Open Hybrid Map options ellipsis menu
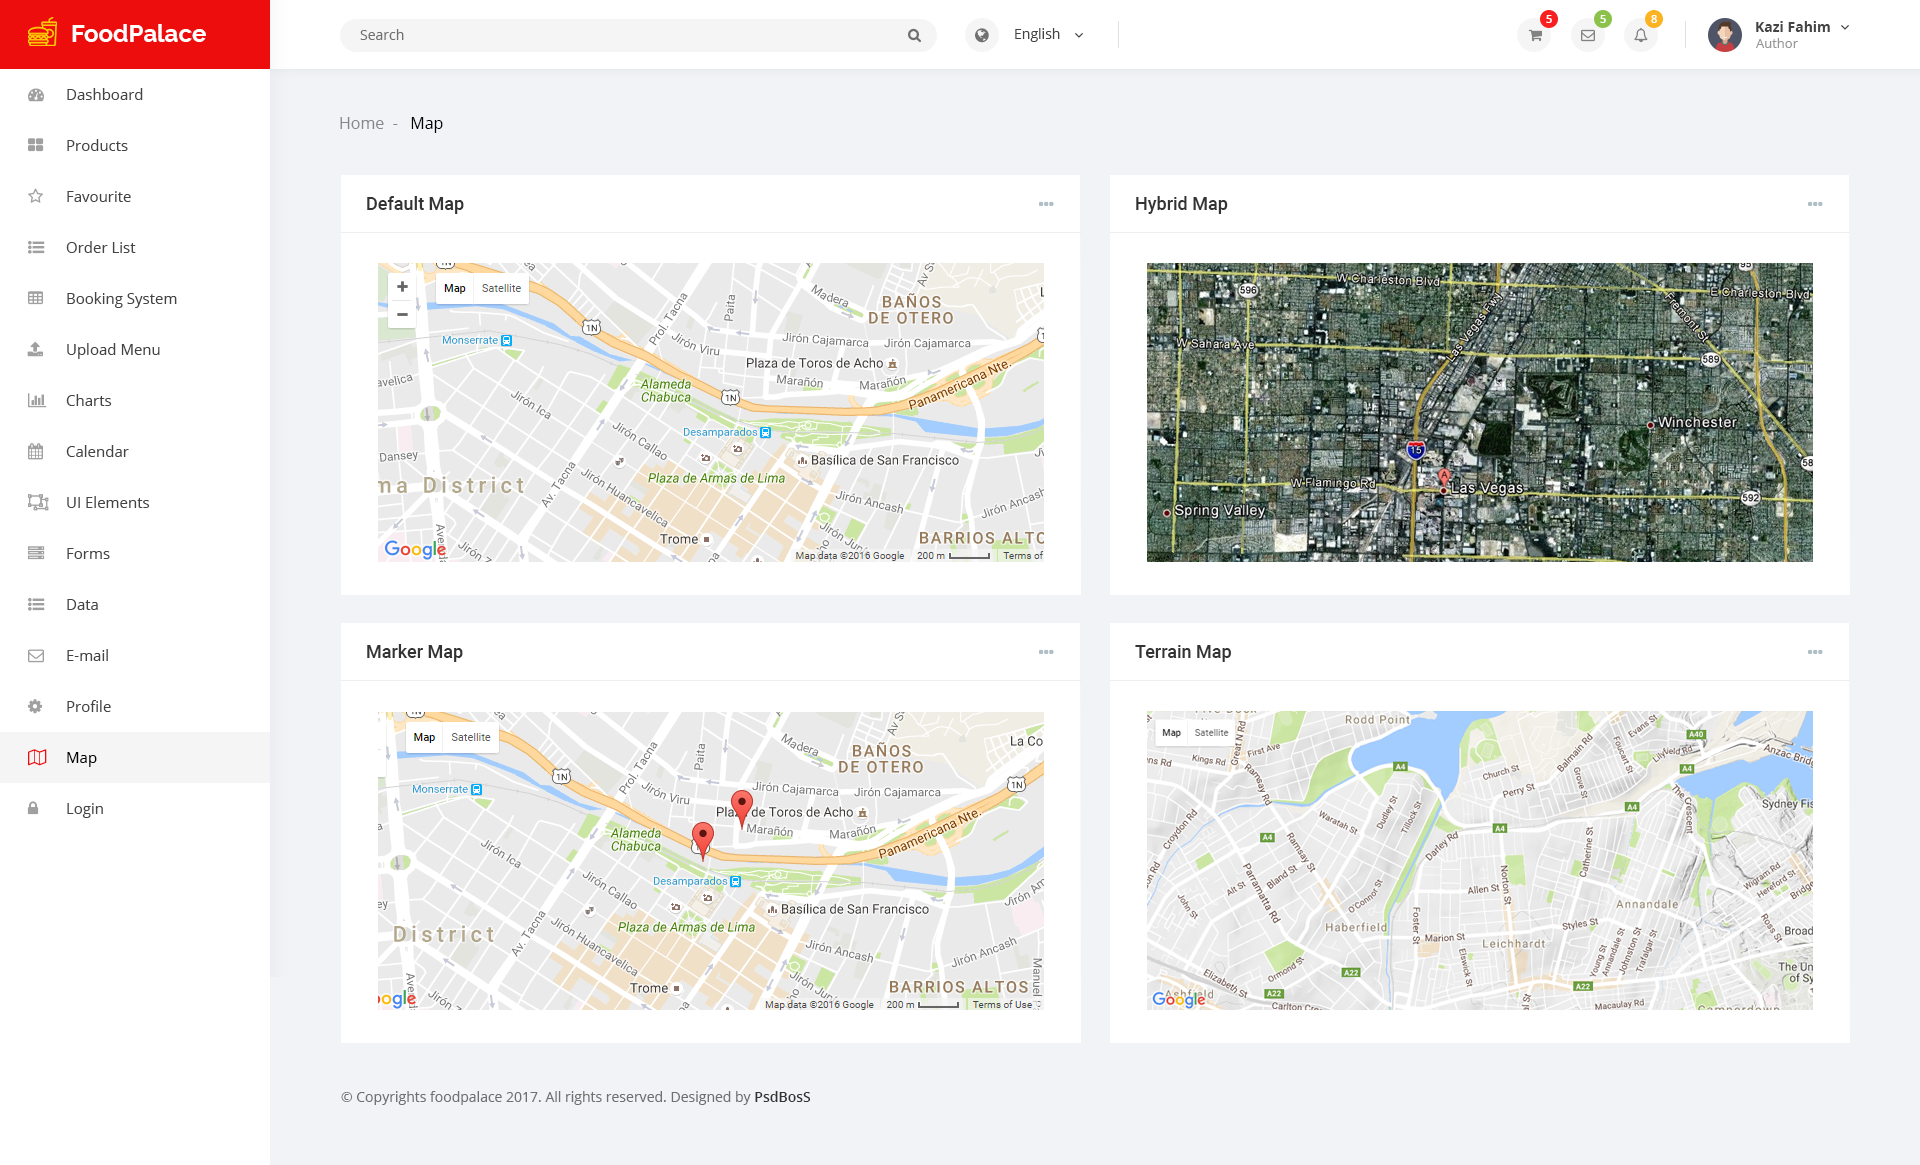1920x1165 pixels. tap(1815, 204)
